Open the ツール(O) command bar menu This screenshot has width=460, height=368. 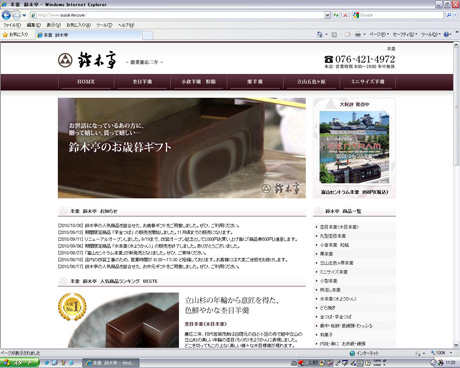pos(431,35)
